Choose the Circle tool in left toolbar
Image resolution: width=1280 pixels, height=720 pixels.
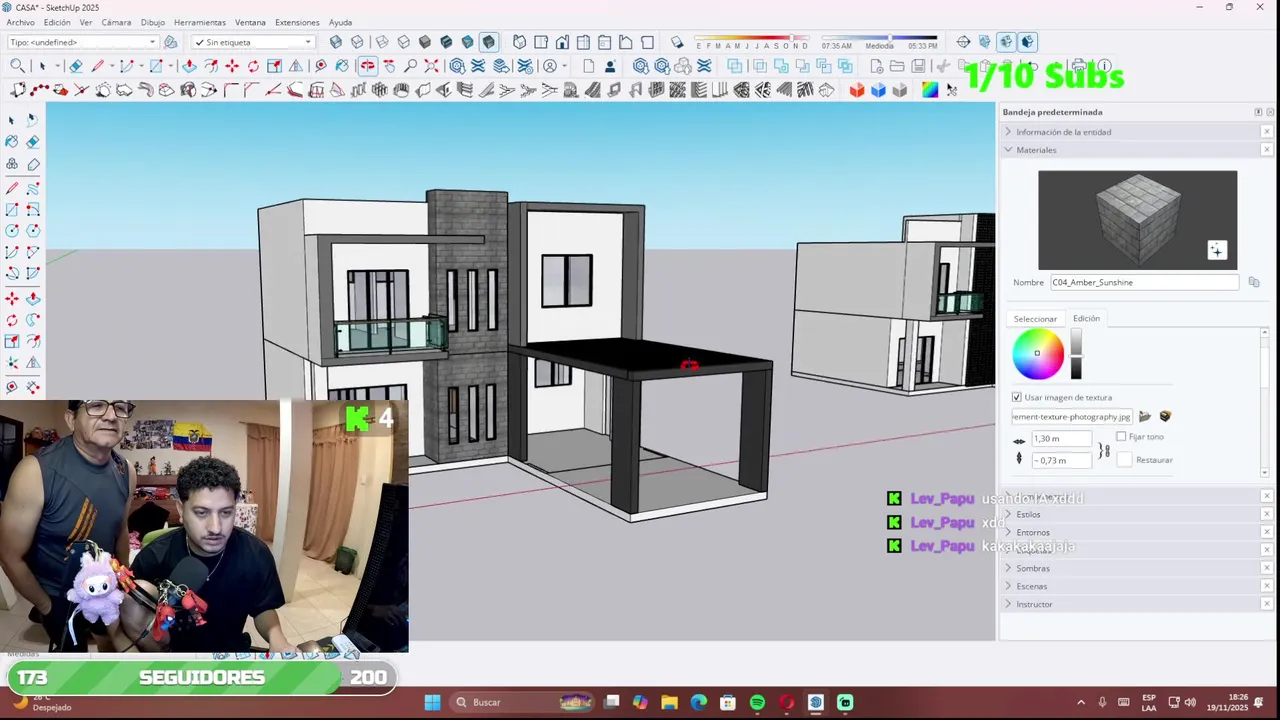[x=12, y=231]
